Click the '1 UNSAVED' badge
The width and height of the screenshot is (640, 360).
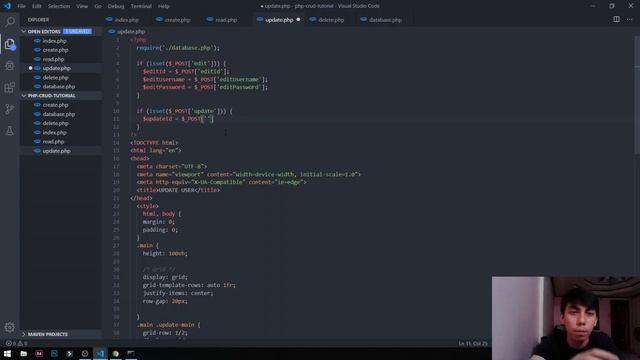tap(78, 31)
